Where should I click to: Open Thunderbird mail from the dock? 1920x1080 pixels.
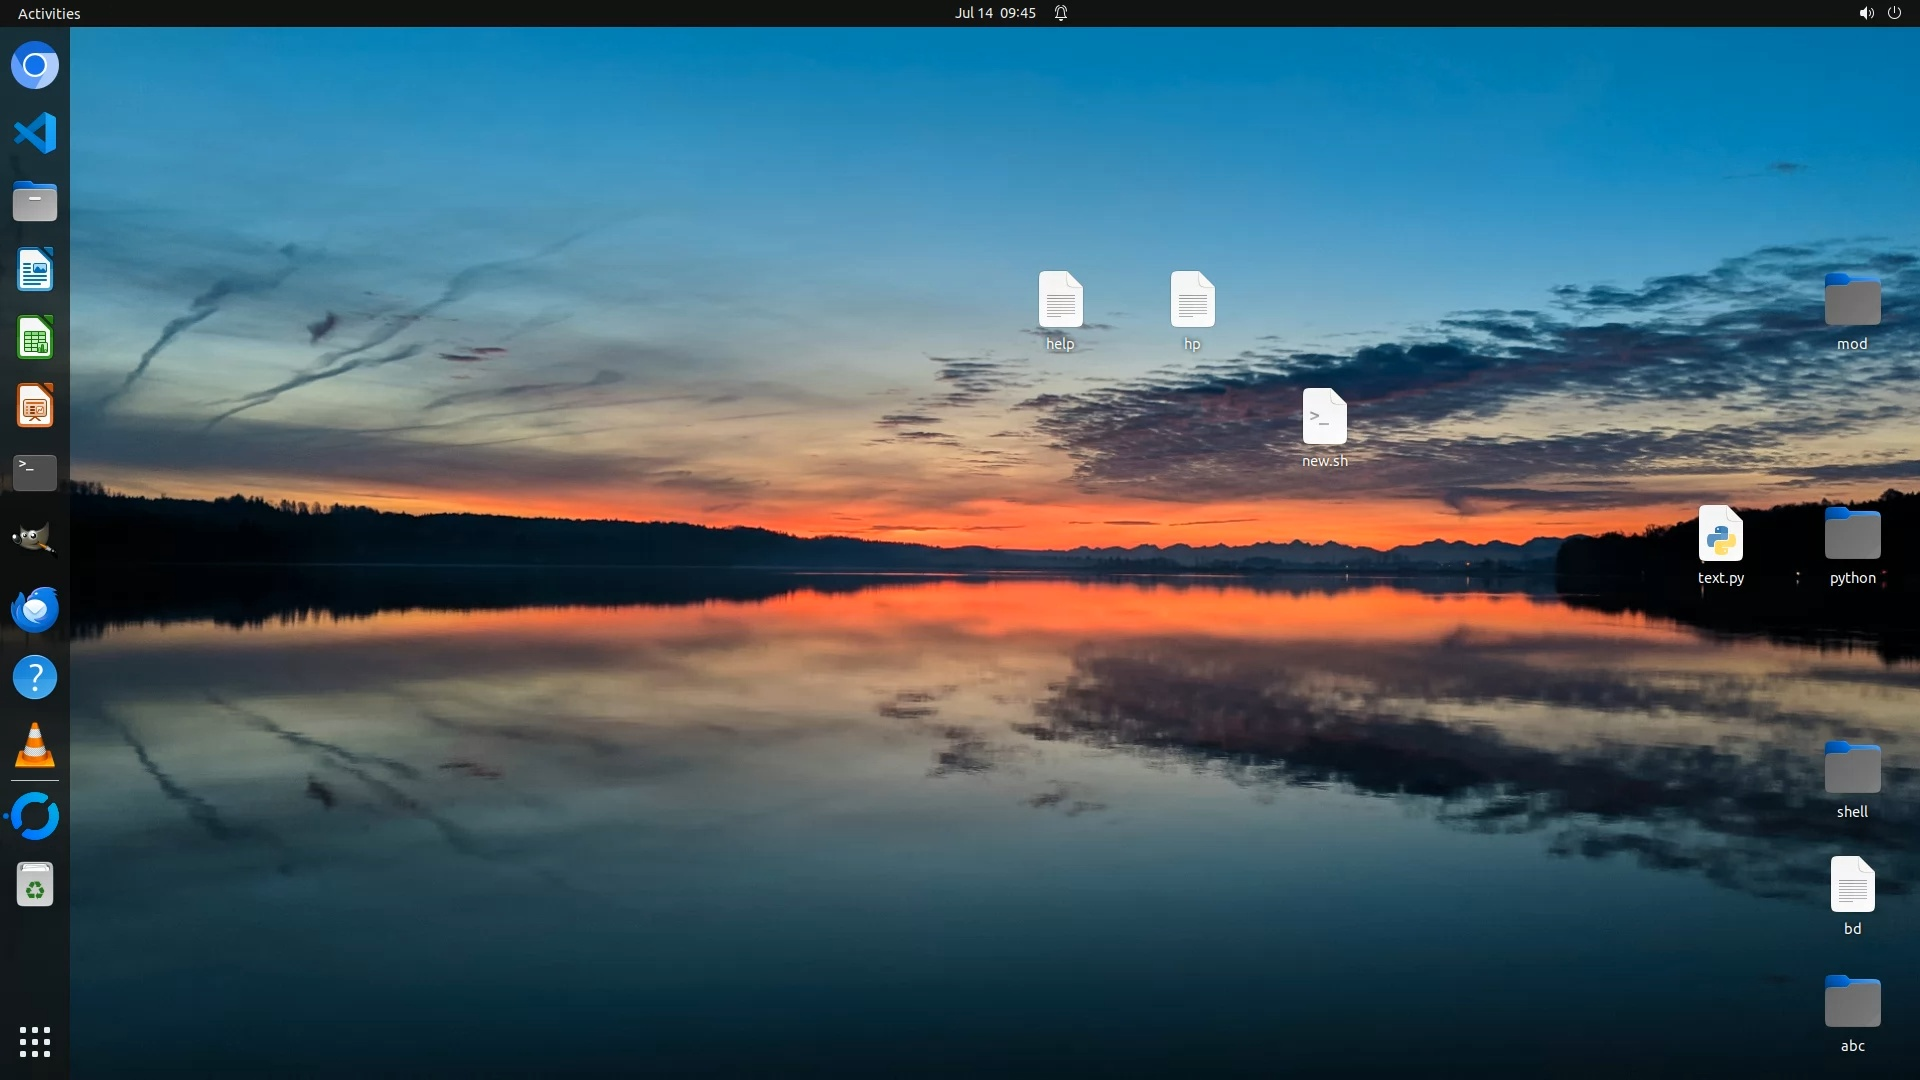35,609
